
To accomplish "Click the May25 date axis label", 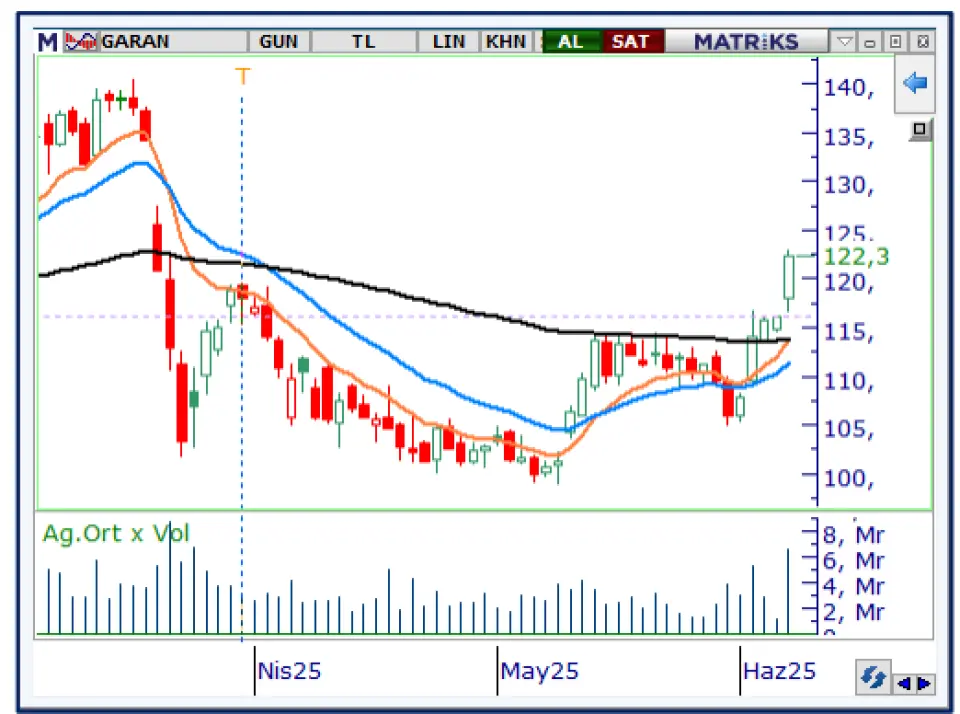I will coord(539,671).
